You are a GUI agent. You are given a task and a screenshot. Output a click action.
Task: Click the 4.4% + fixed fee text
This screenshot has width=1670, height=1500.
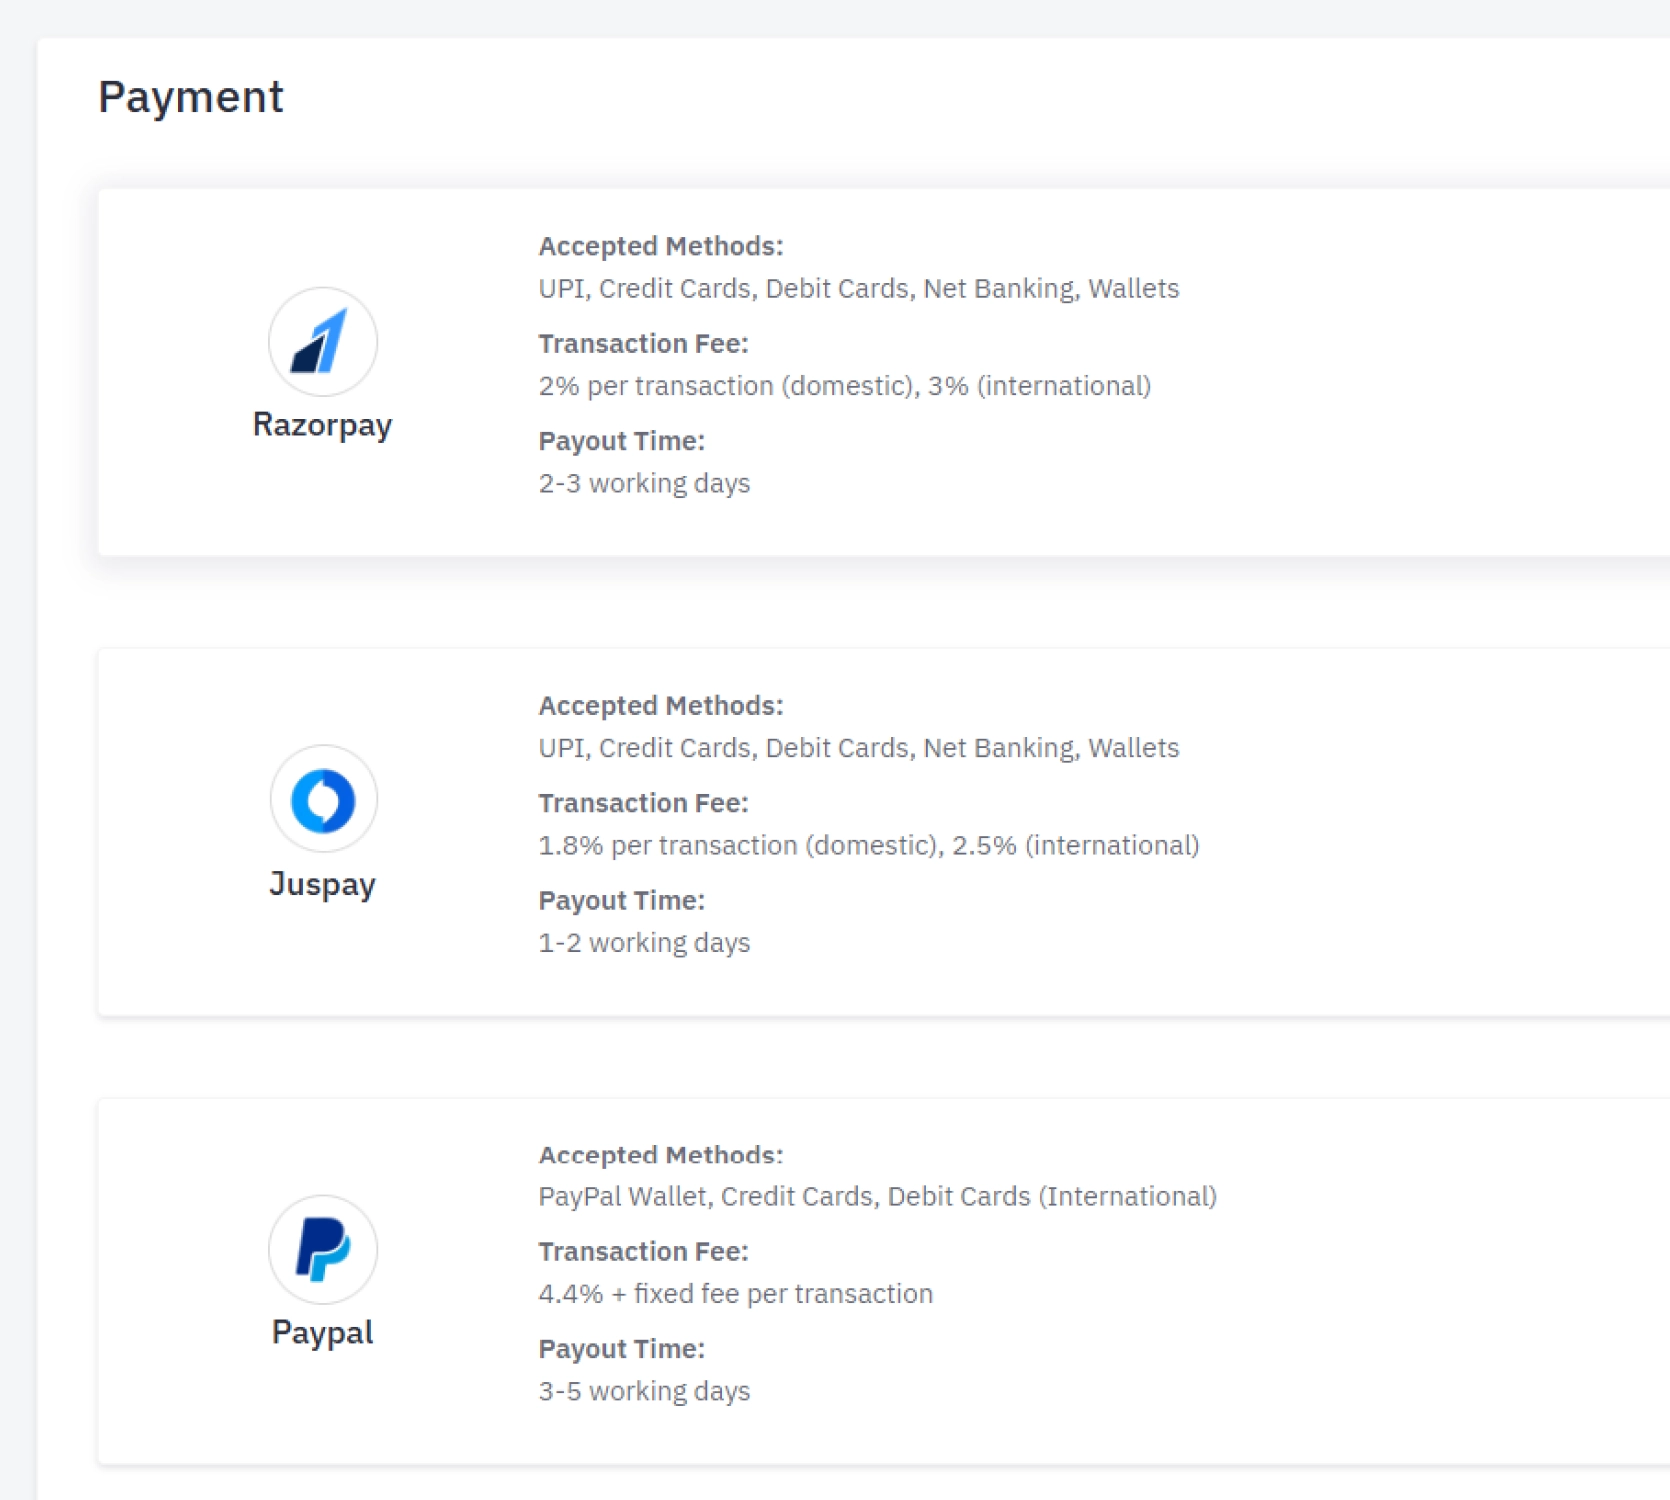pyautogui.click(x=736, y=1294)
